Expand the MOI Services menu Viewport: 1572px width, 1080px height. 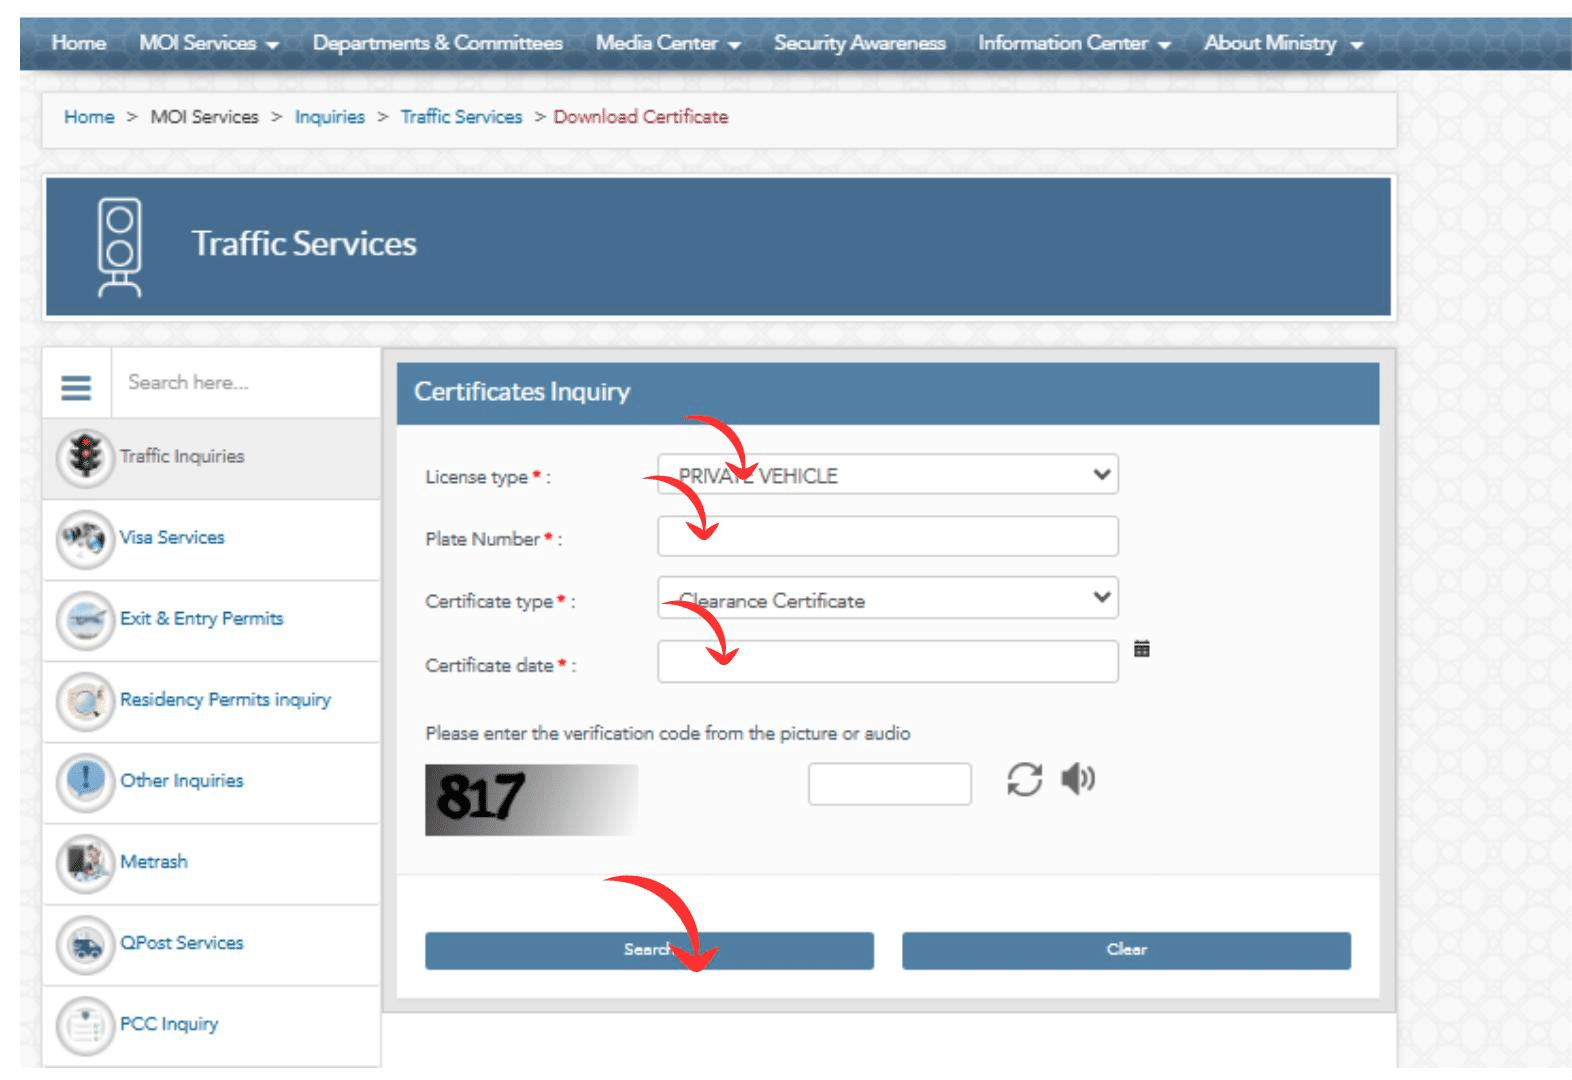tap(208, 43)
